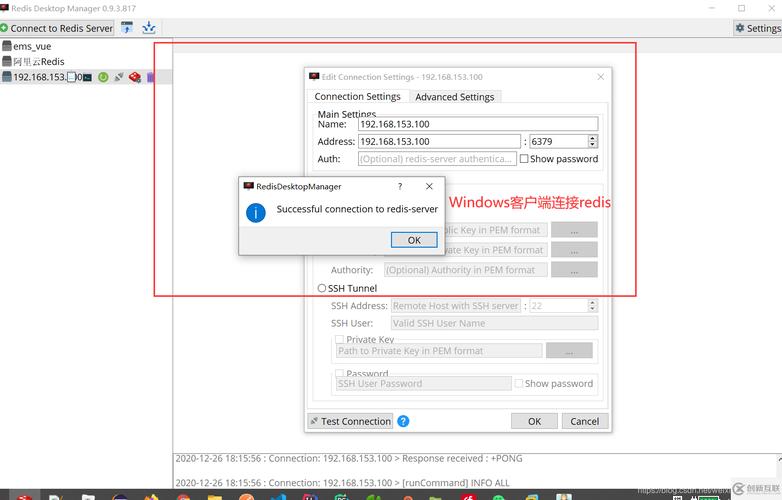This screenshot has height=500, width=782.
Task: Minimize the Redis Desktop Manager window
Action: coord(712,8)
